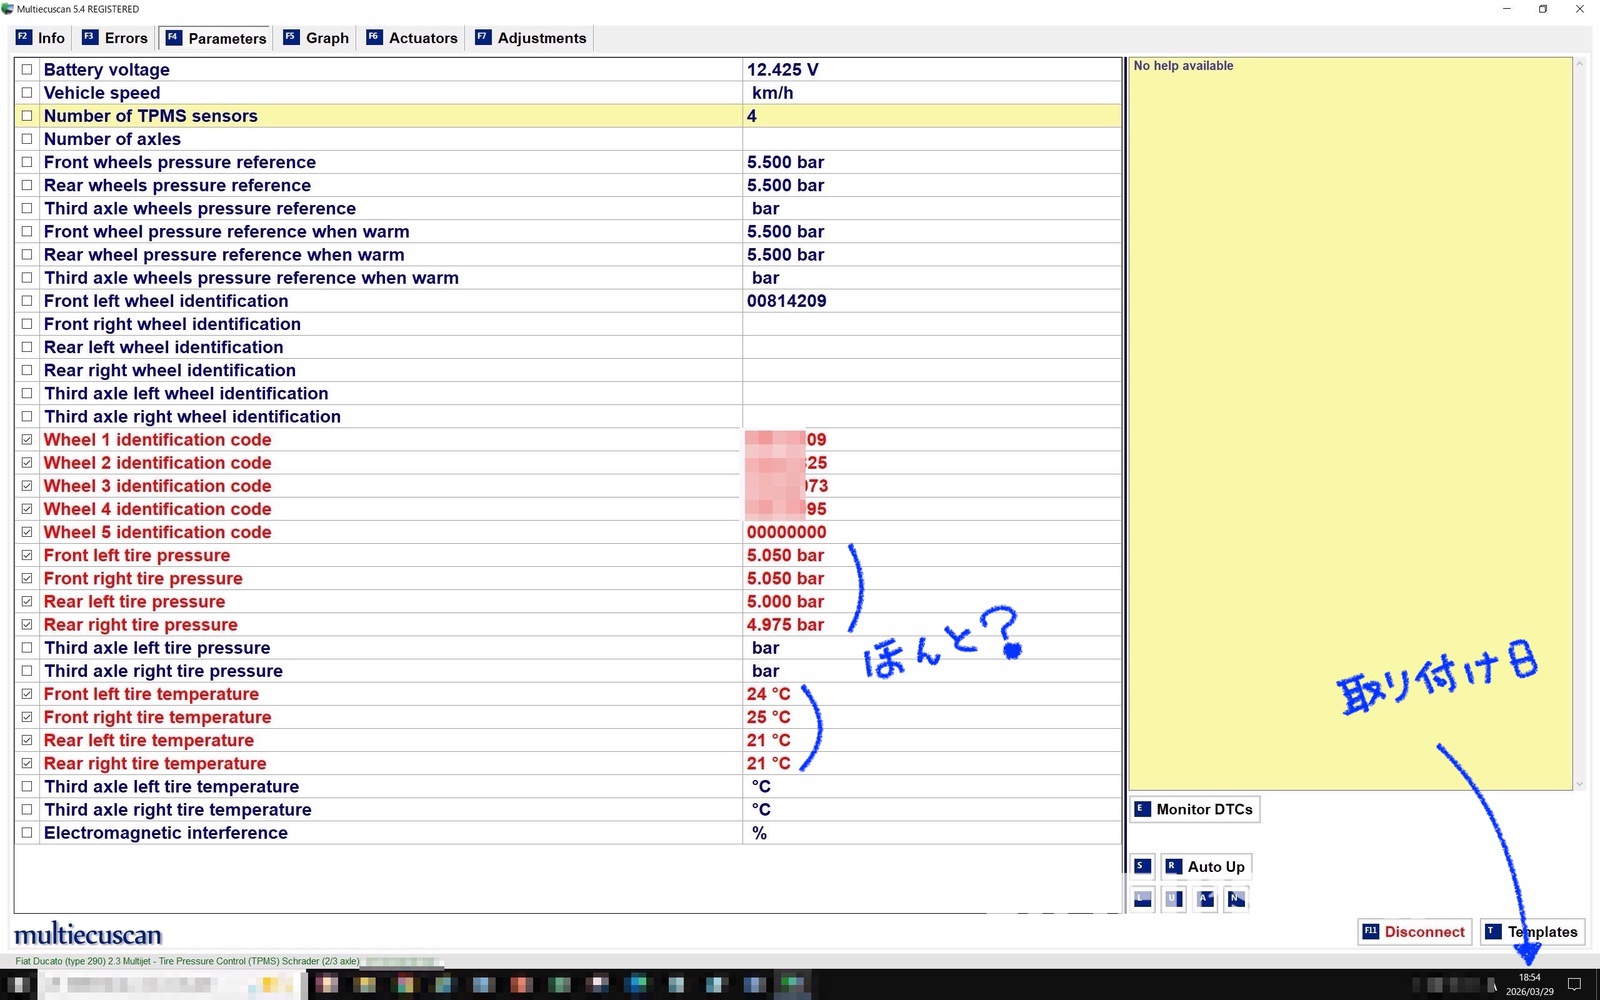Click the Disconnect button

[1414, 932]
